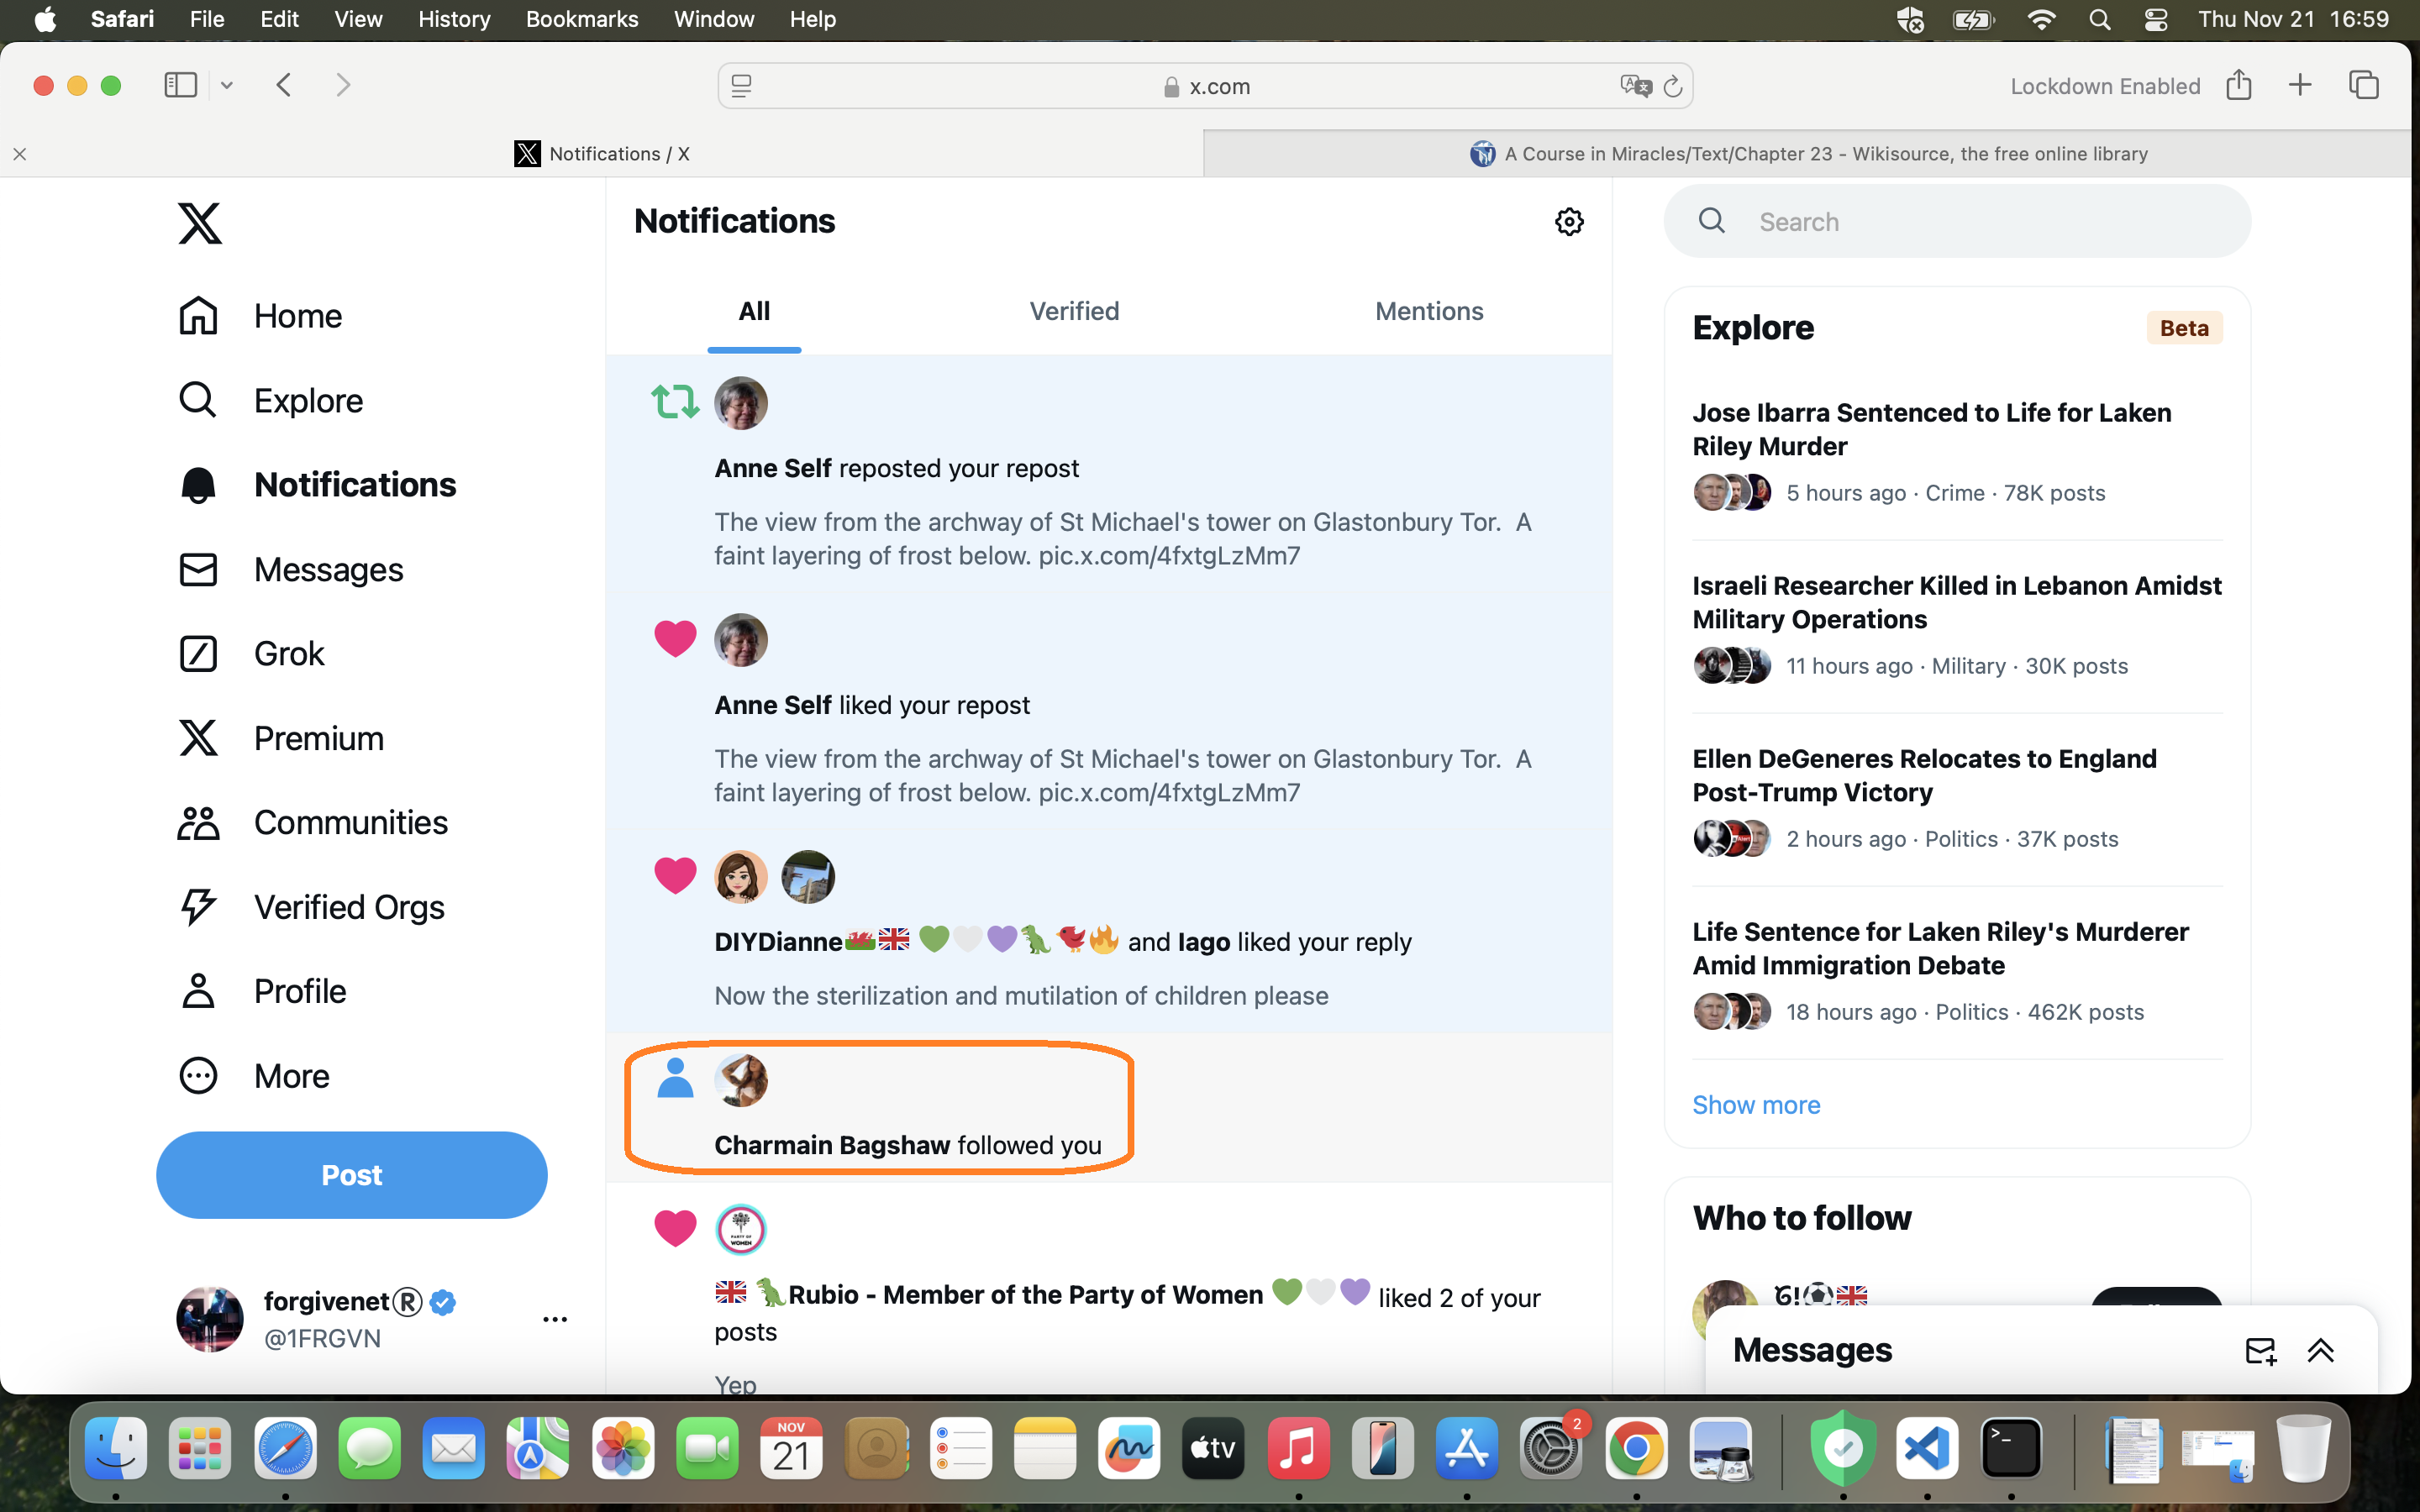Show Safari tab overview
Screen dimensions: 2420x1512
coord(2363,85)
